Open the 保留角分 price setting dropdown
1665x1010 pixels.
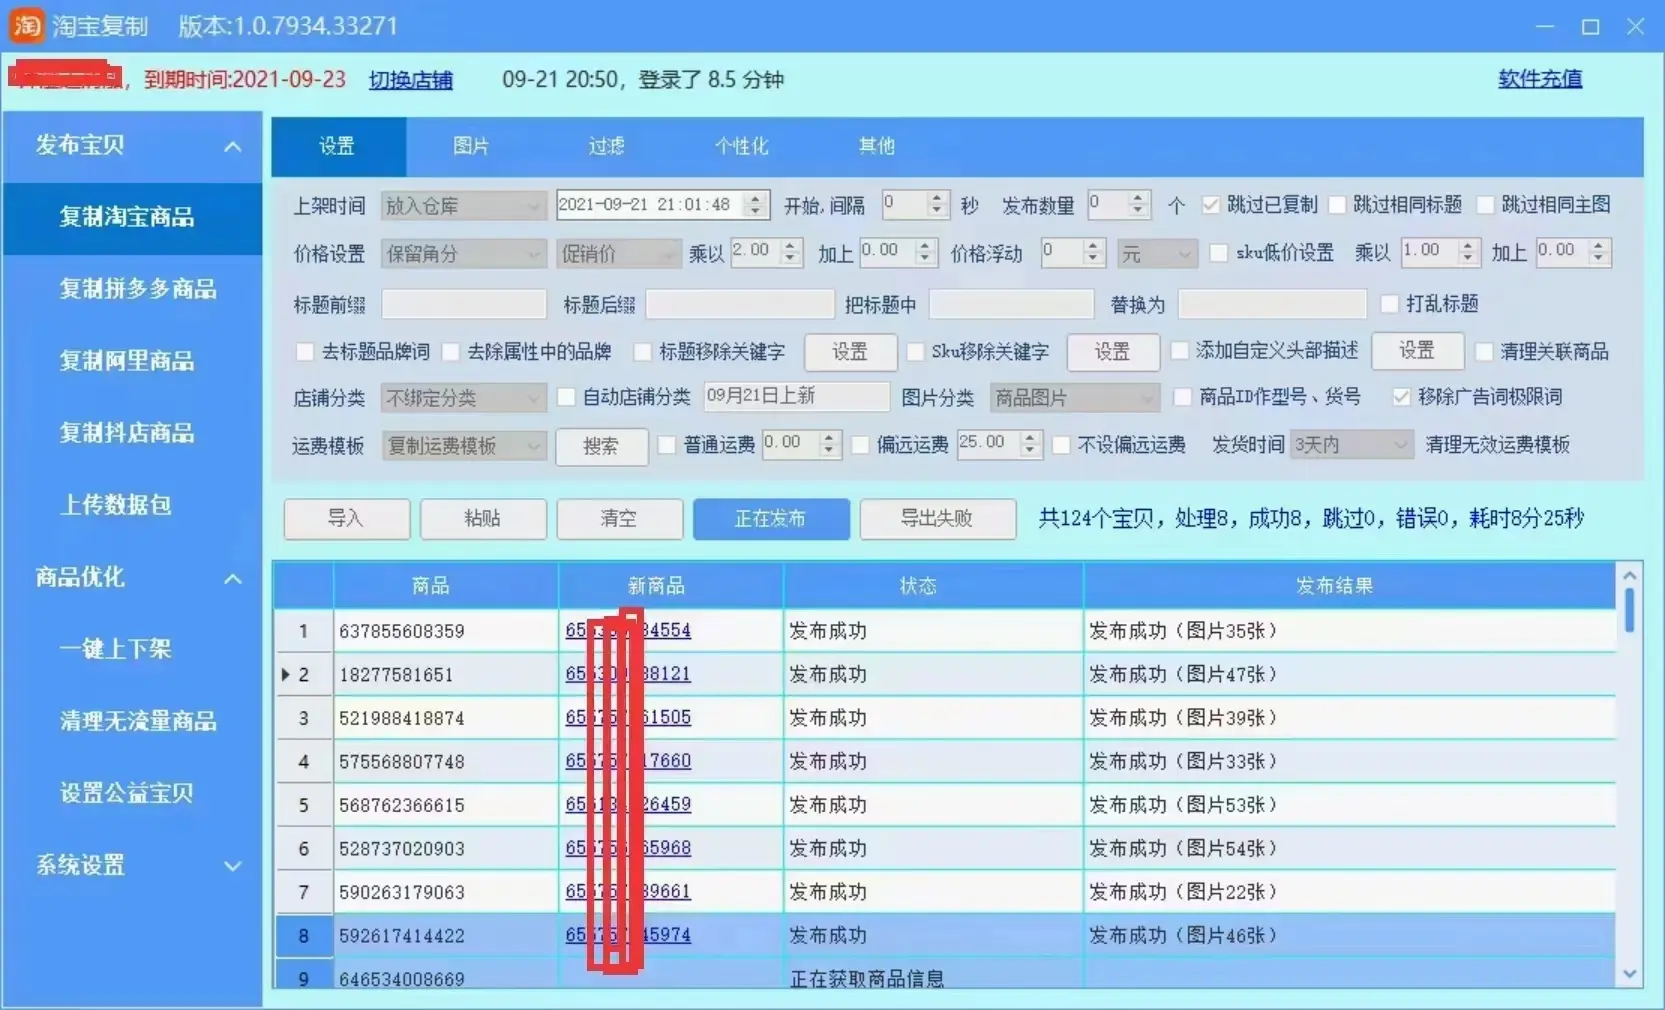coord(464,254)
